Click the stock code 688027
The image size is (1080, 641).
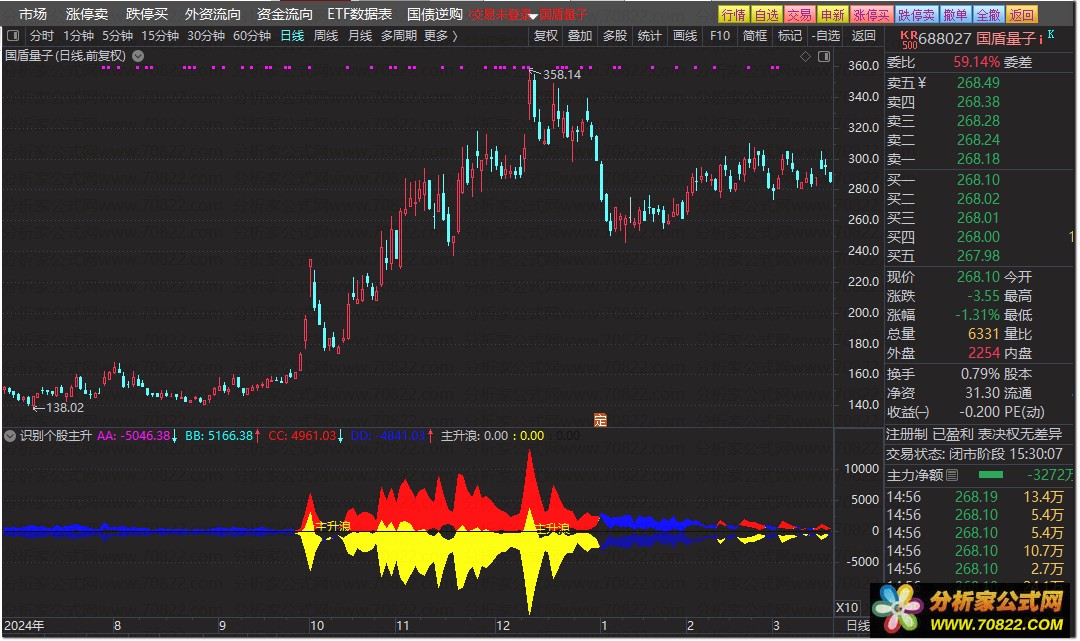point(944,39)
